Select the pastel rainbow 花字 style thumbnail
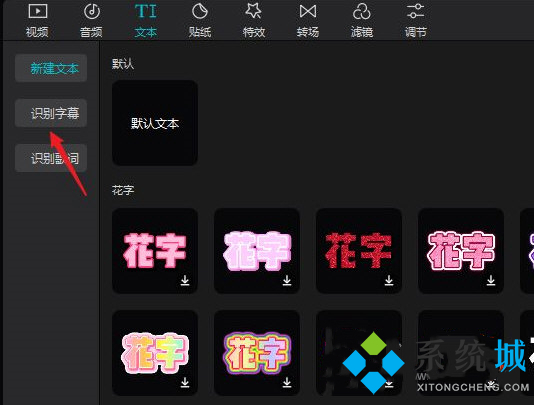This screenshot has width=534, height=405. pyautogui.click(x=155, y=353)
